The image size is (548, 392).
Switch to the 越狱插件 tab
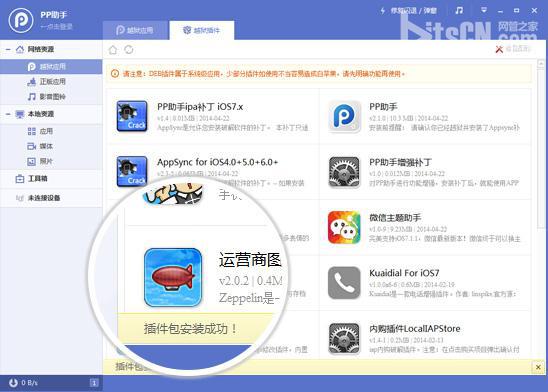[202, 30]
